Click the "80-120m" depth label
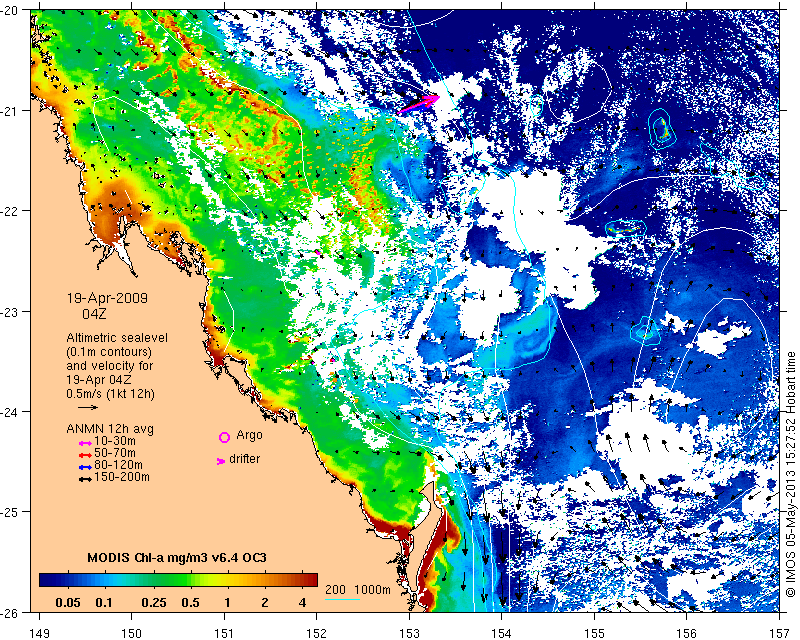Image resolution: width=800 pixels, height=640 pixels. (118, 465)
